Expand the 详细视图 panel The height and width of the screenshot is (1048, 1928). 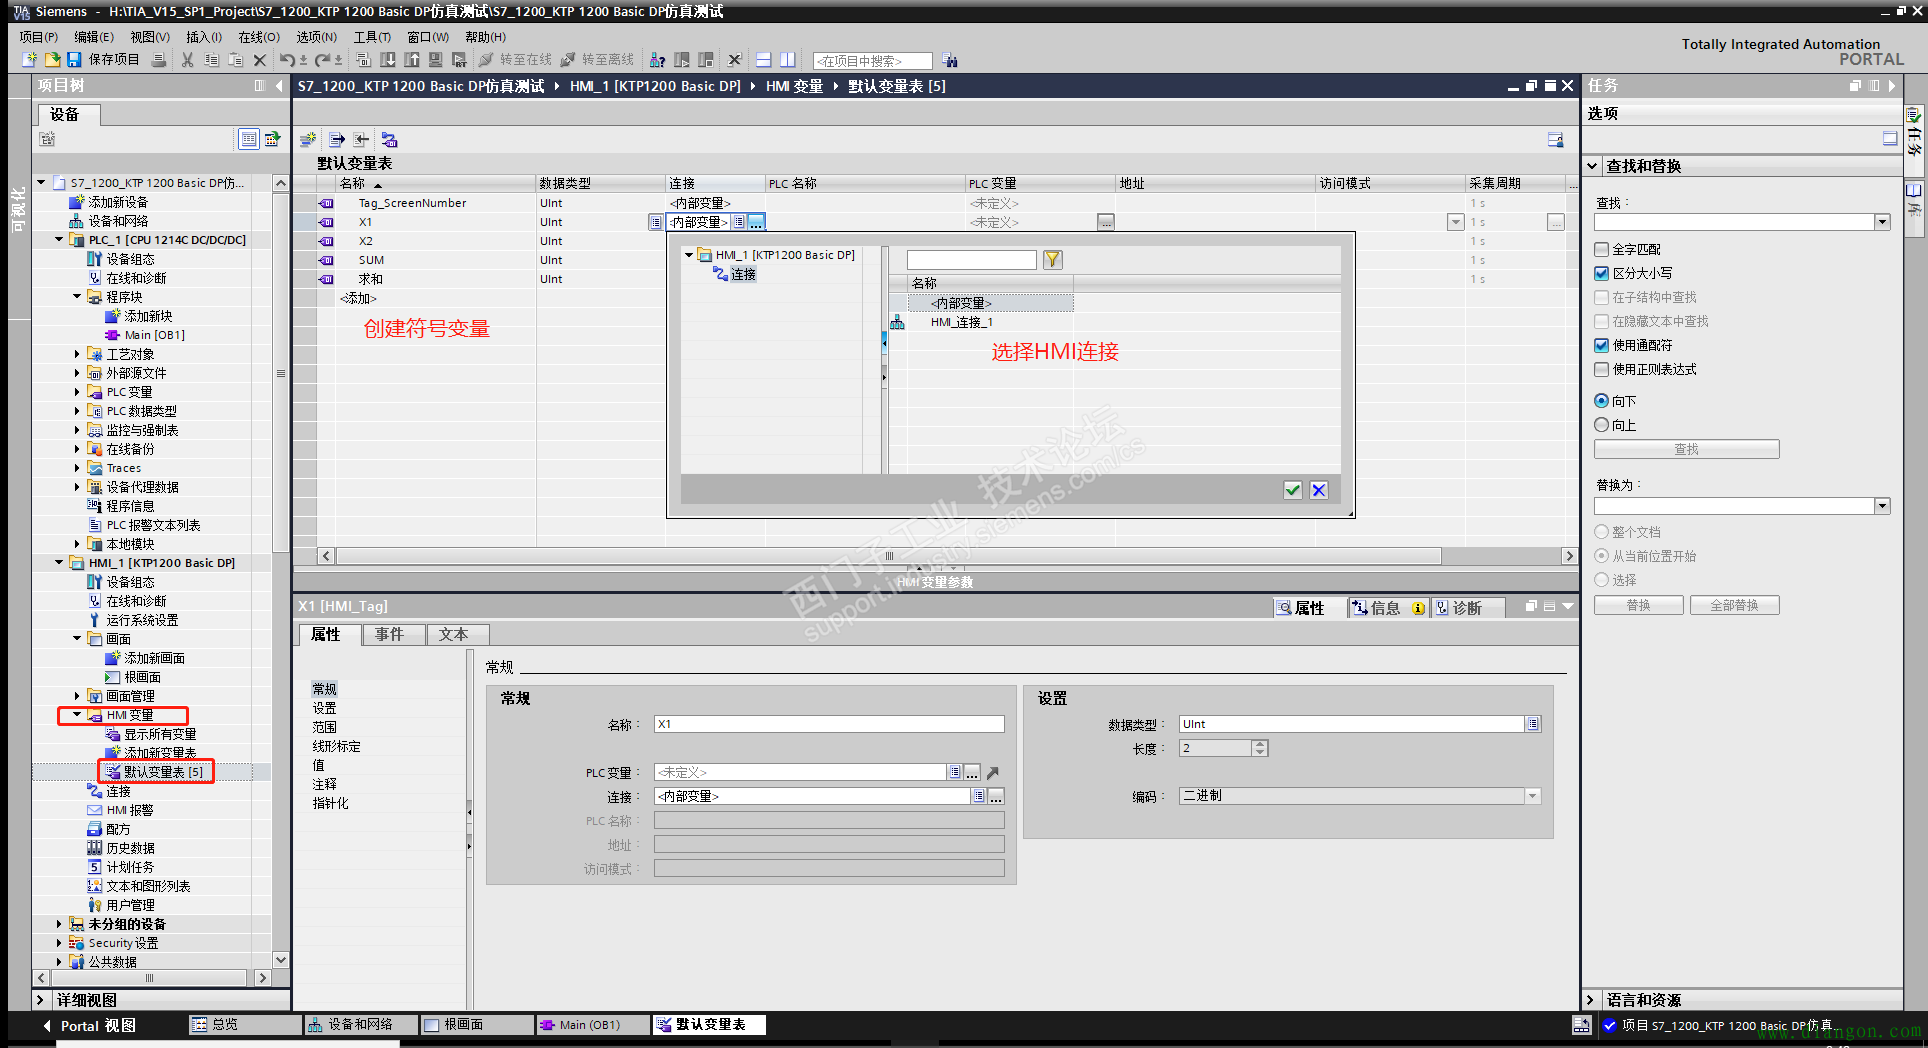click(x=41, y=1000)
